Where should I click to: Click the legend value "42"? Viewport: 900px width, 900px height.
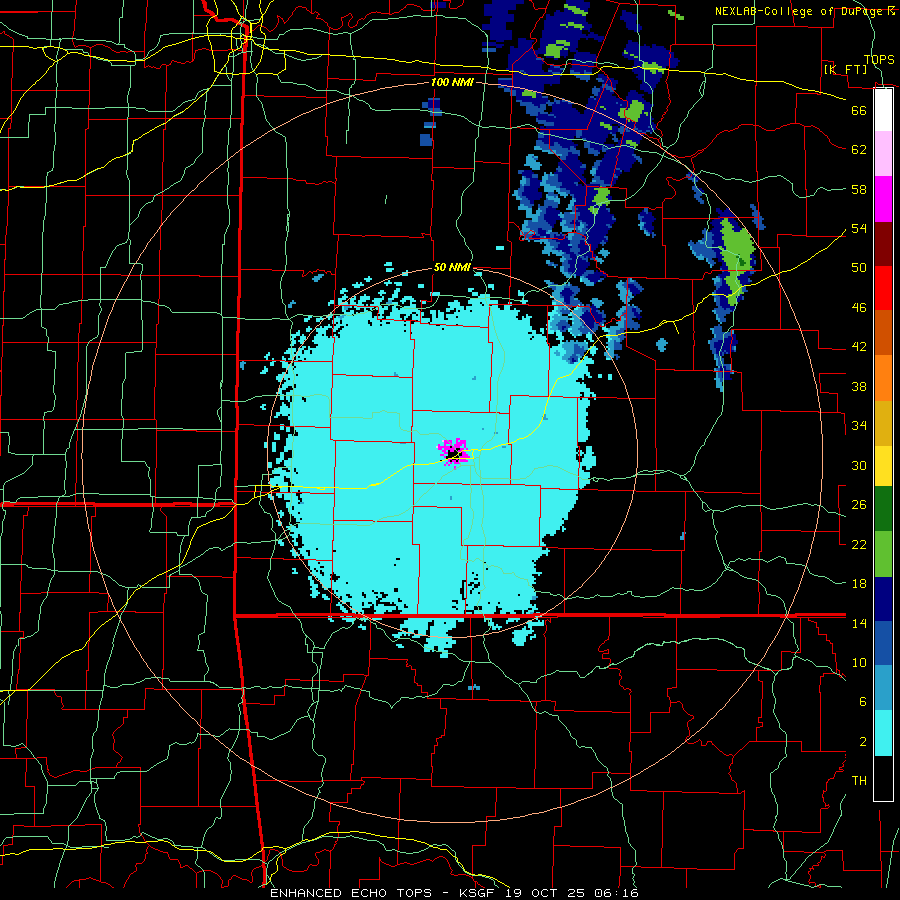coord(859,347)
